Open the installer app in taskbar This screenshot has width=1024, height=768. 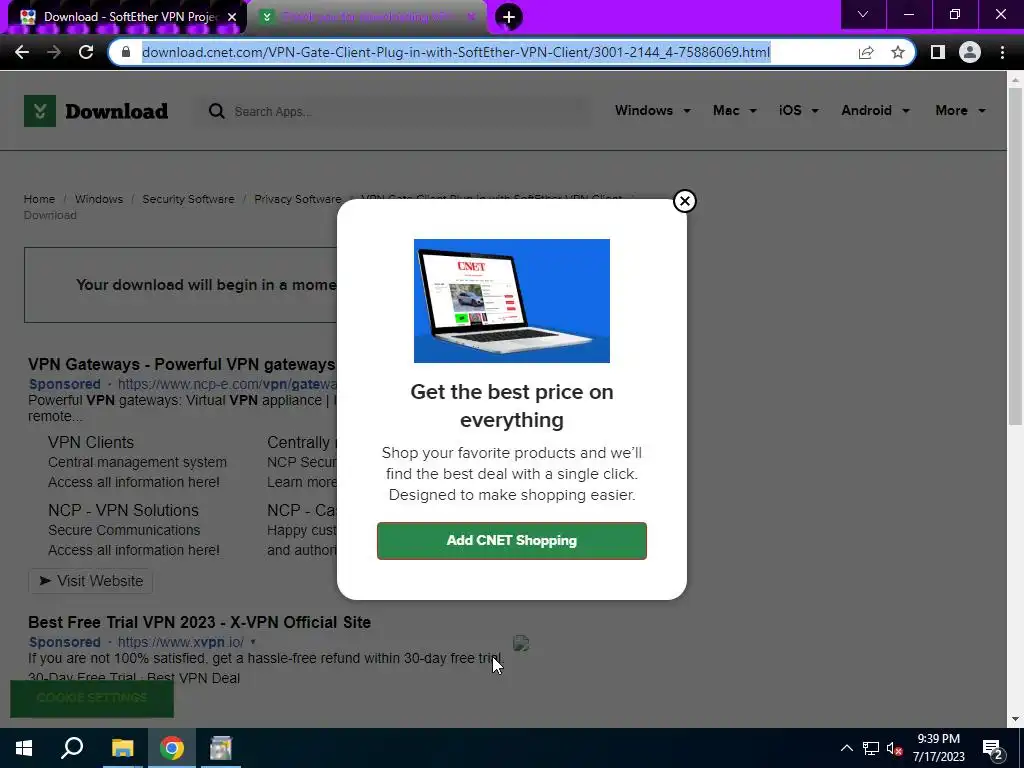[221, 748]
